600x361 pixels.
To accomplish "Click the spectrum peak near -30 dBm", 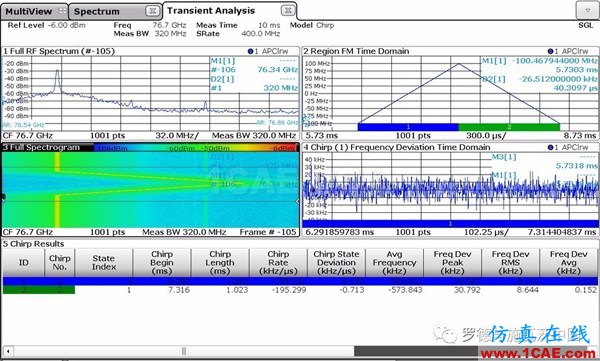I will (x=57, y=71).
